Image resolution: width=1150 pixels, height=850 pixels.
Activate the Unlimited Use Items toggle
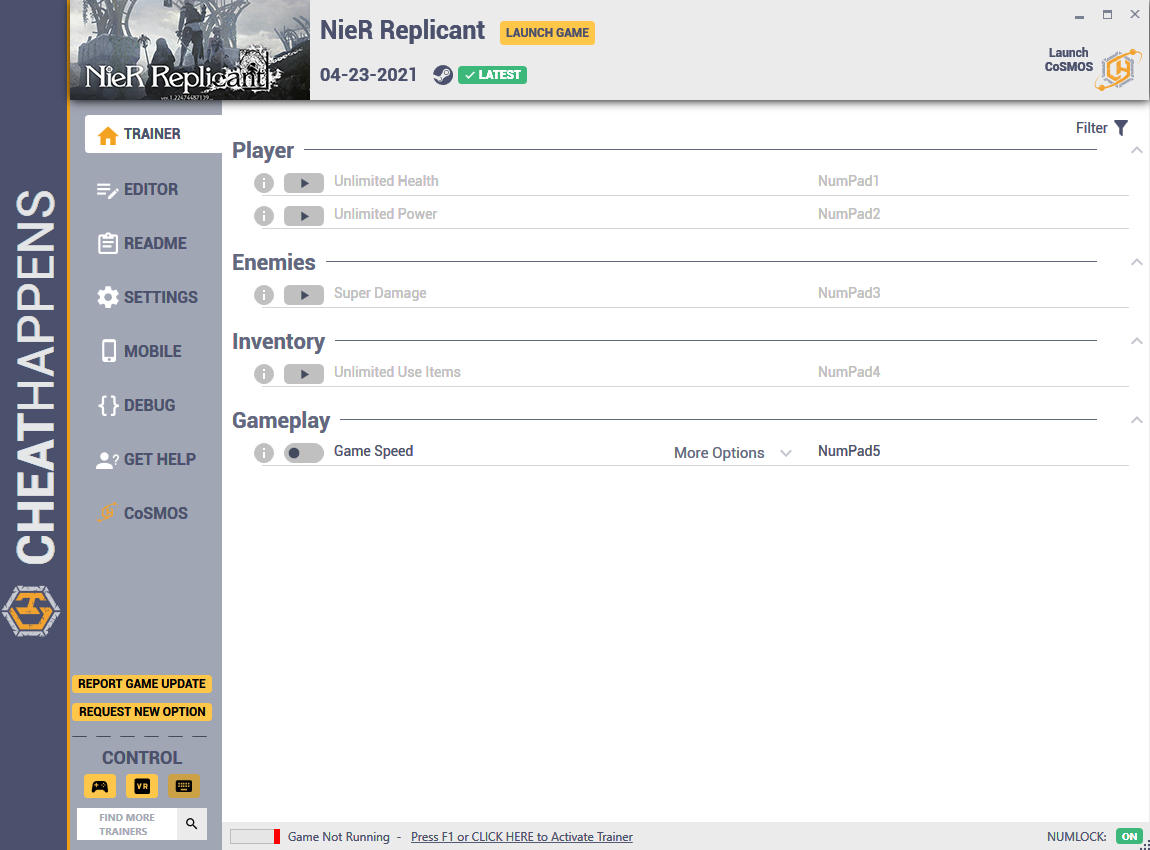[304, 374]
